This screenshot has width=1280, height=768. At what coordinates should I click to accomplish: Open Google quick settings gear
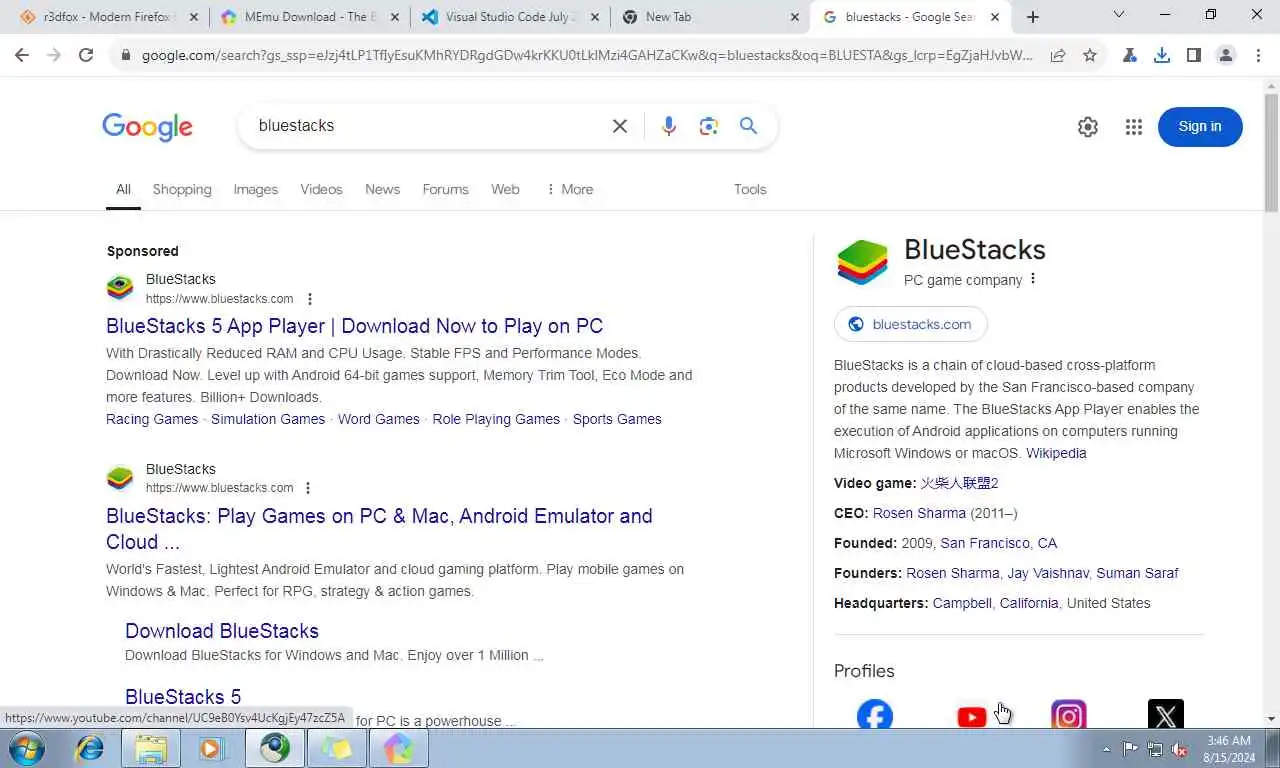(x=1088, y=127)
